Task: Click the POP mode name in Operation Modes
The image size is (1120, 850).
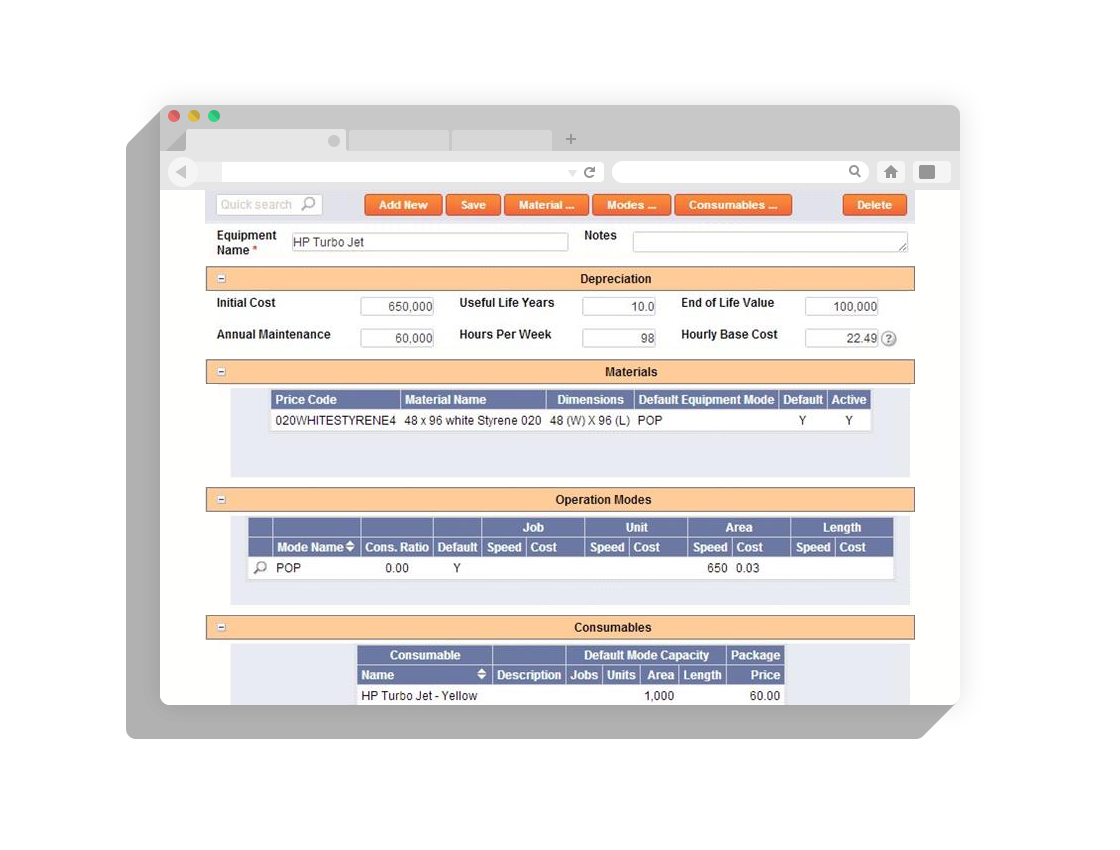Action: 289,568
